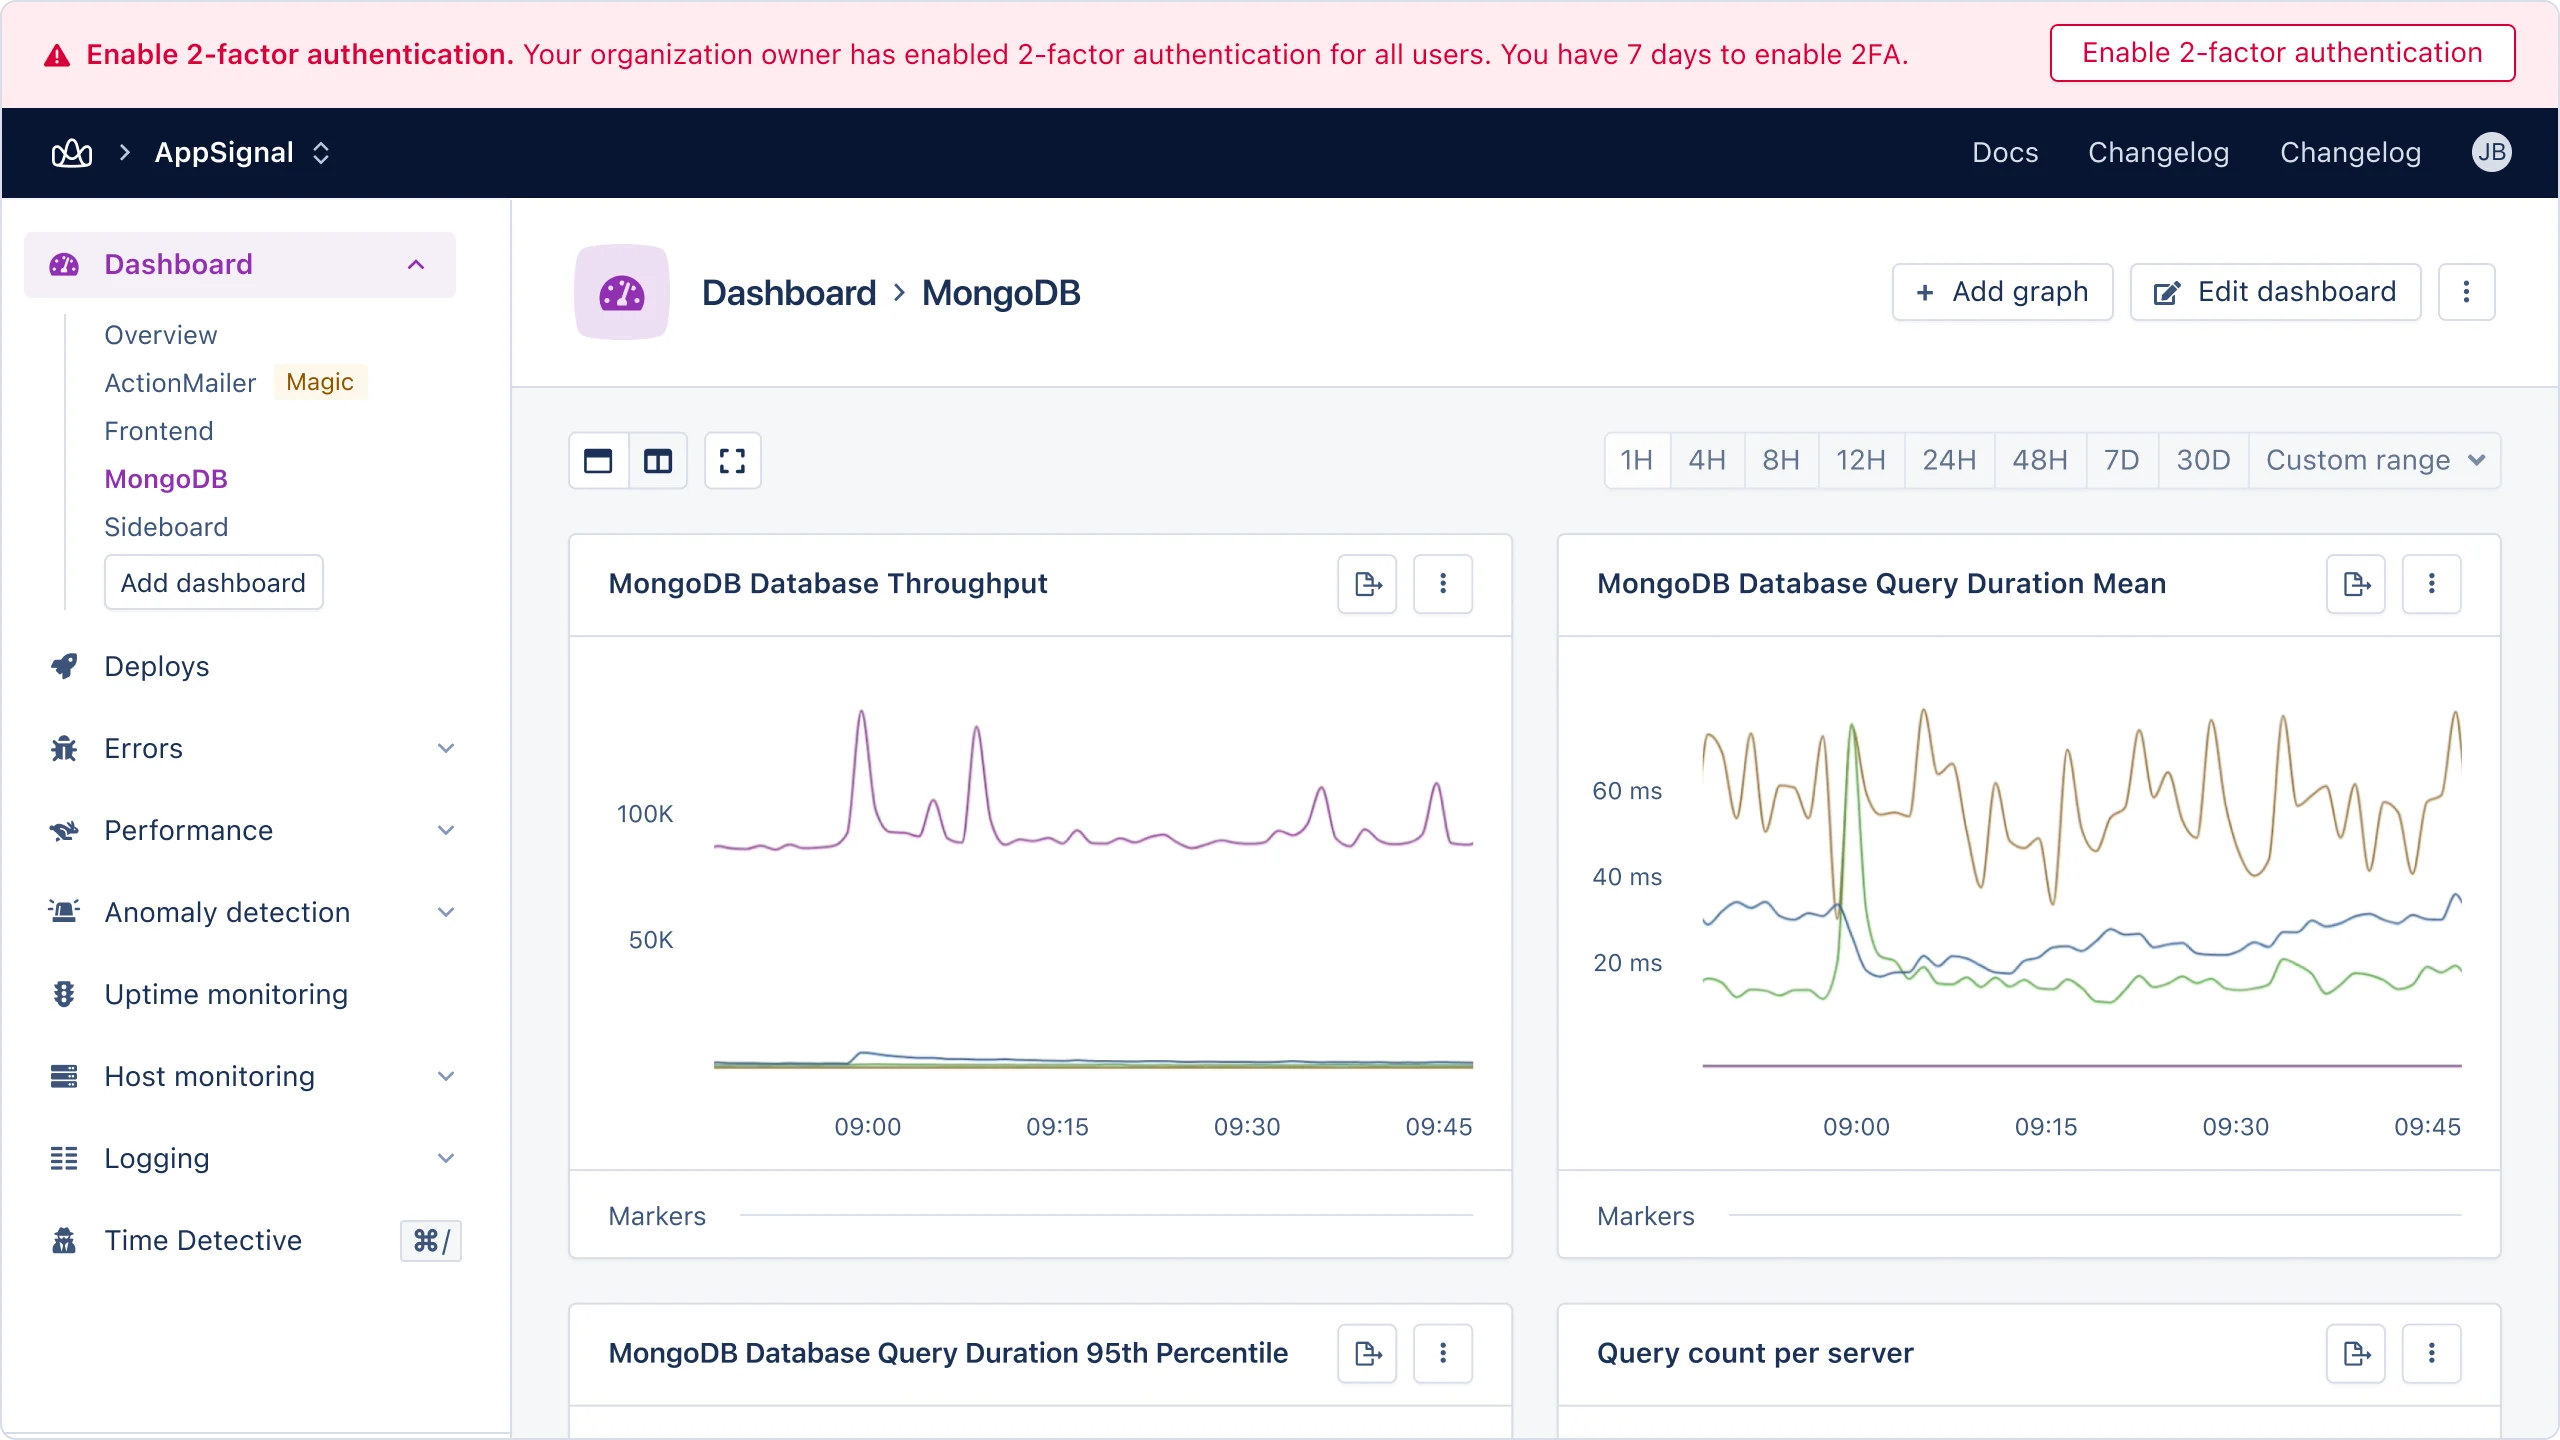Viewport: 2560px width, 1440px height.
Task: Click the Add graph button
Action: [x=2002, y=292]
